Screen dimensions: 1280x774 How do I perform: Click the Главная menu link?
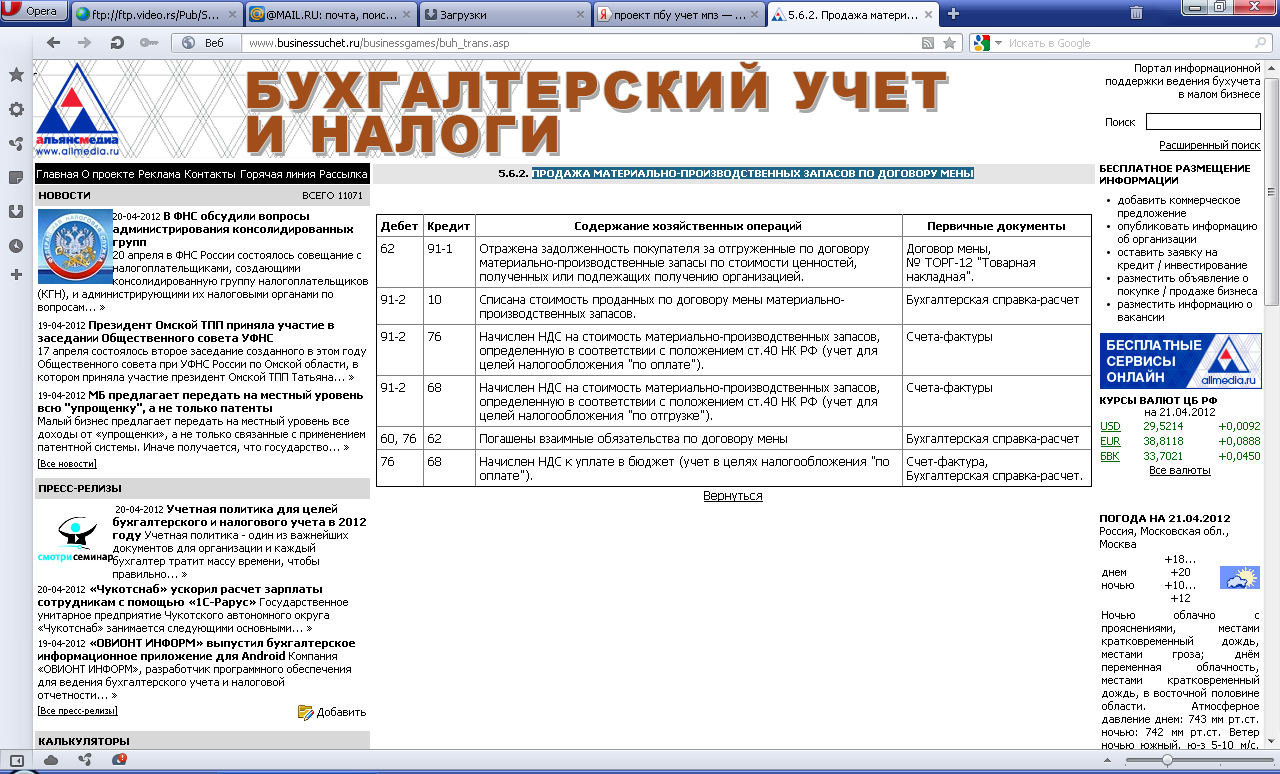(x=57, y=174)
